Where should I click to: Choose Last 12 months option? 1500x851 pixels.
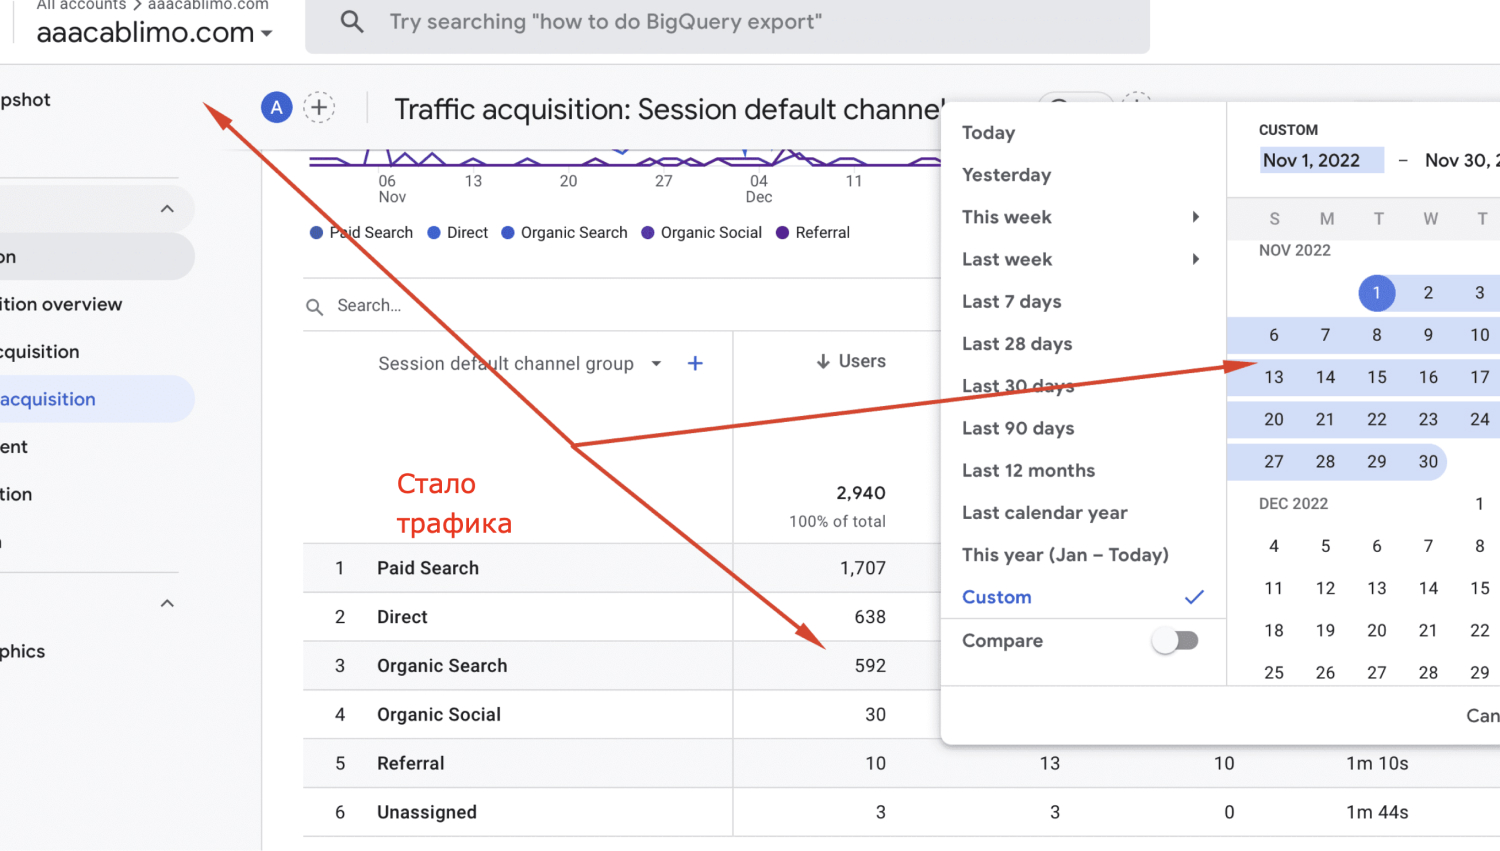click(x=1028, y=470)
